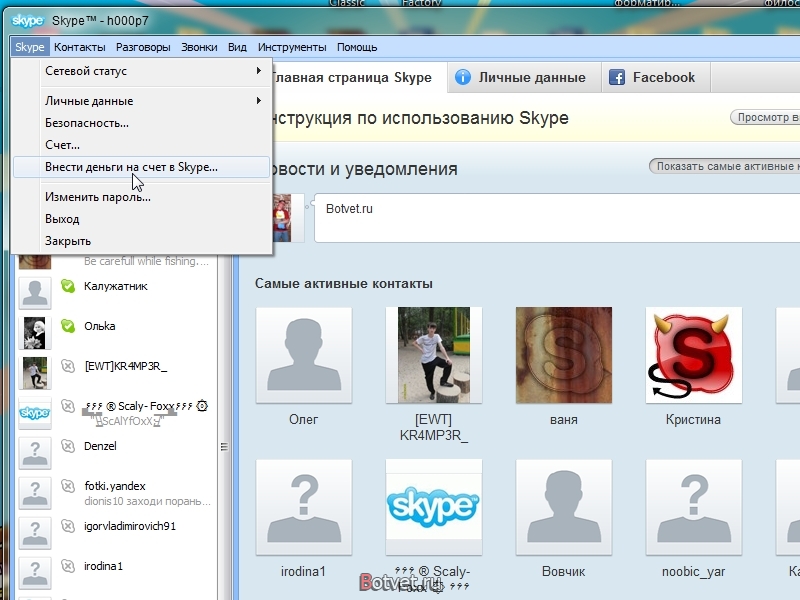The height and width of the screenshot is (600, 800).
Task: Select Внести деньги на счет в Skype
Action: 131,167
